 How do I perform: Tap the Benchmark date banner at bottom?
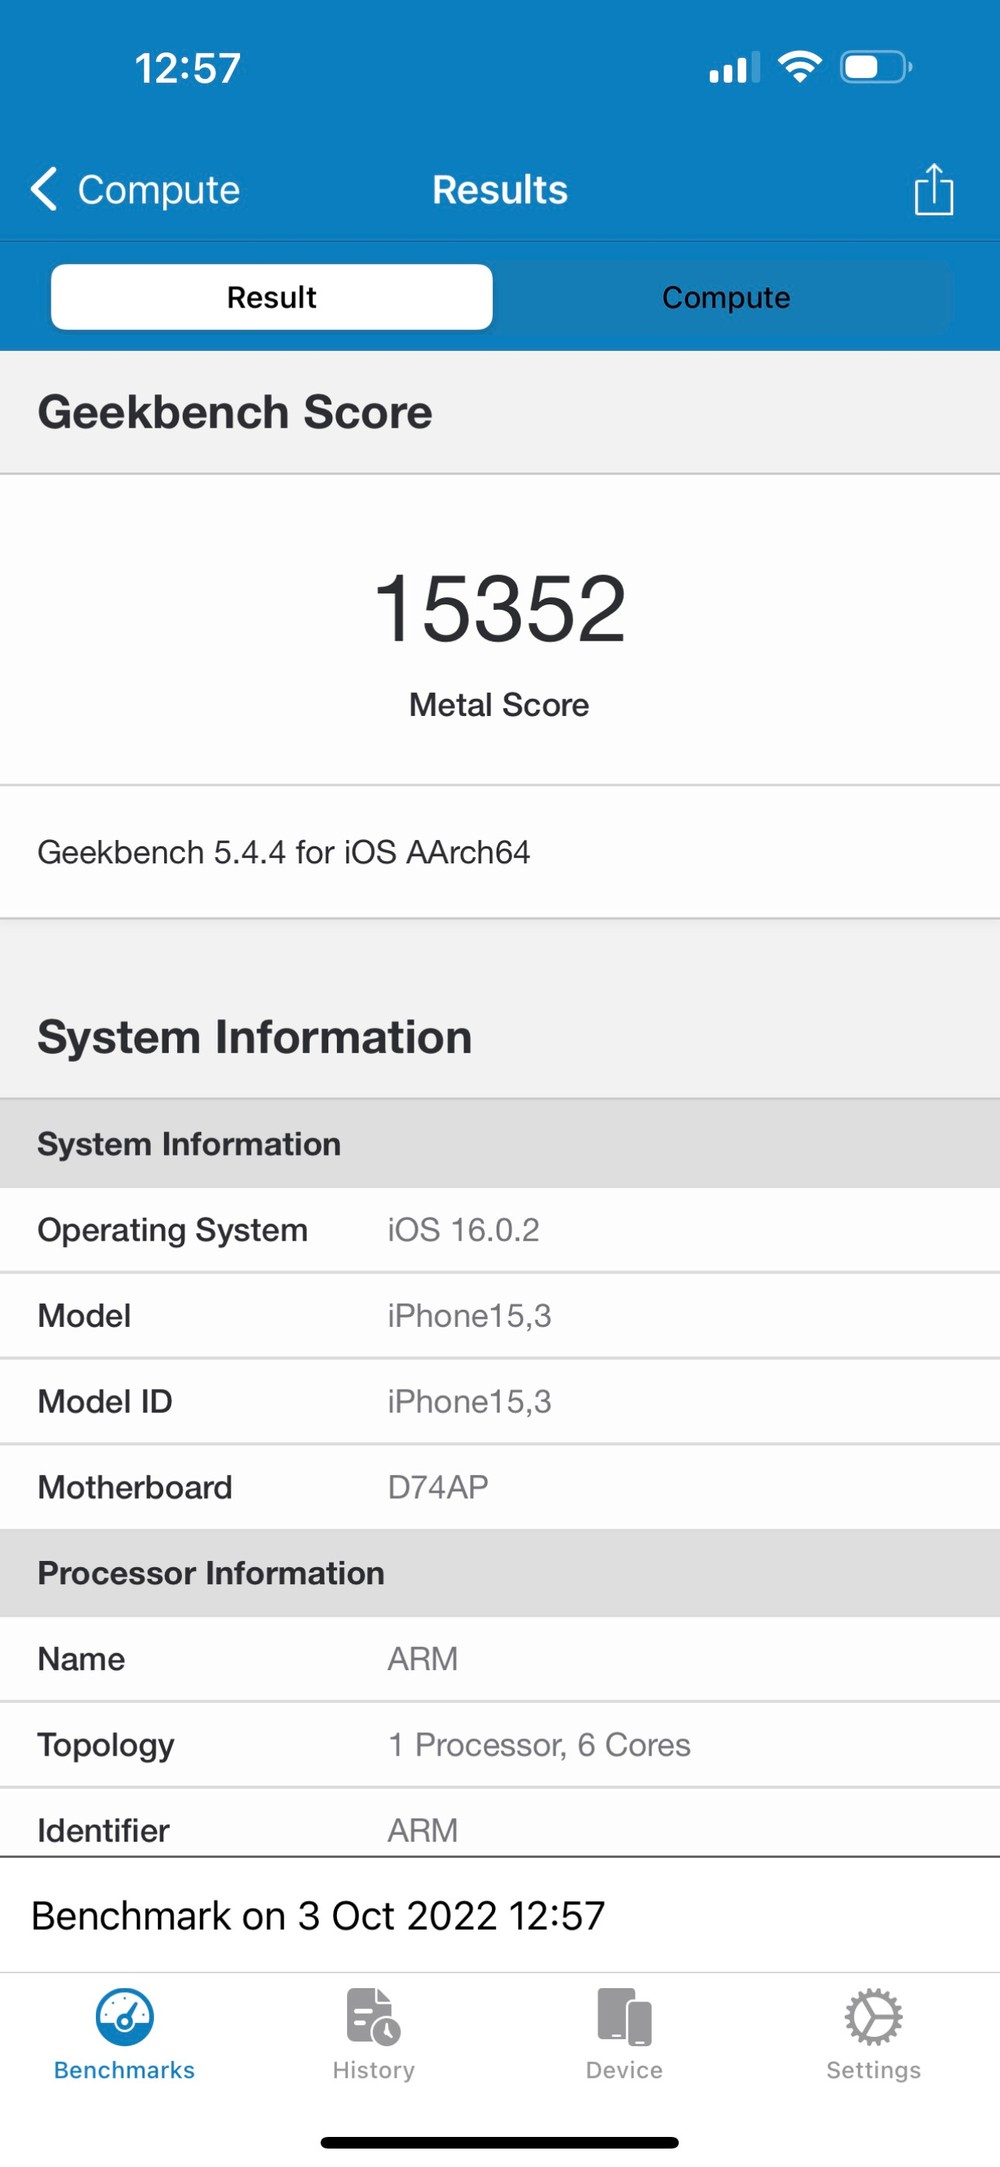[x=318, y=1916]
